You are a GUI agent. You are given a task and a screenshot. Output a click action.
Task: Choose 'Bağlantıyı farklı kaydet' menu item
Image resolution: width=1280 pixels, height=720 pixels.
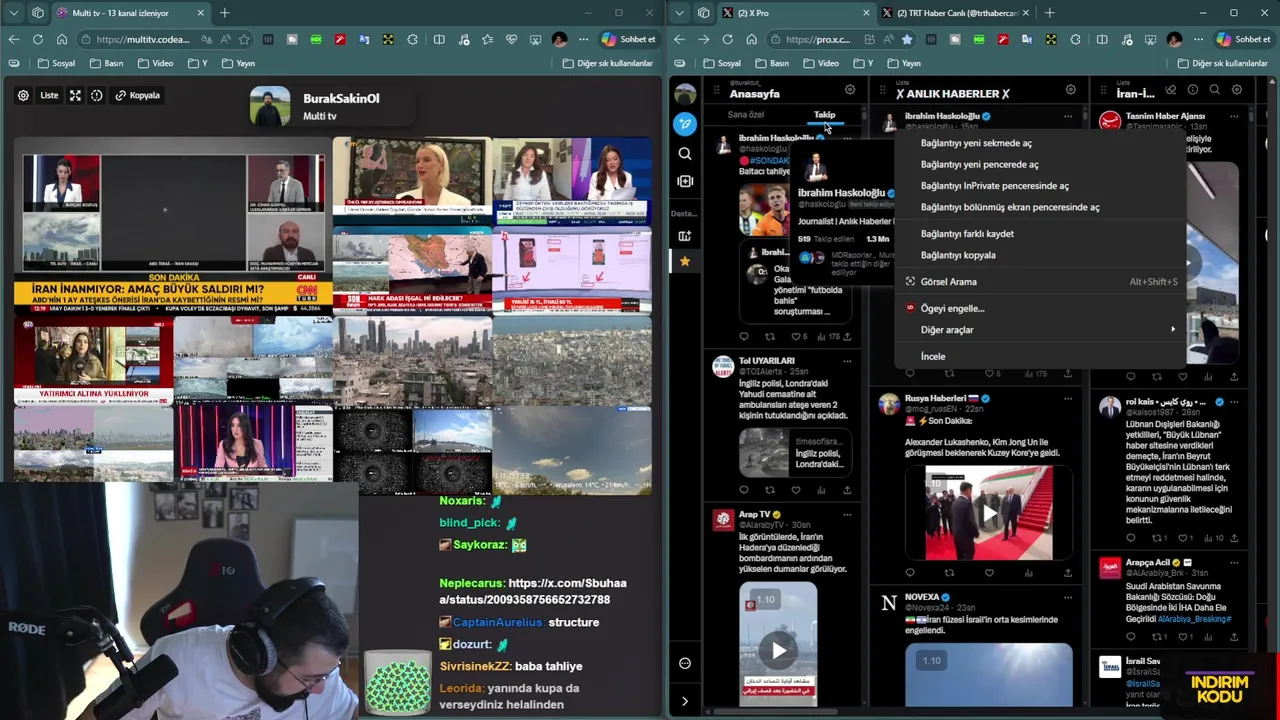(x=1040, y=234)
